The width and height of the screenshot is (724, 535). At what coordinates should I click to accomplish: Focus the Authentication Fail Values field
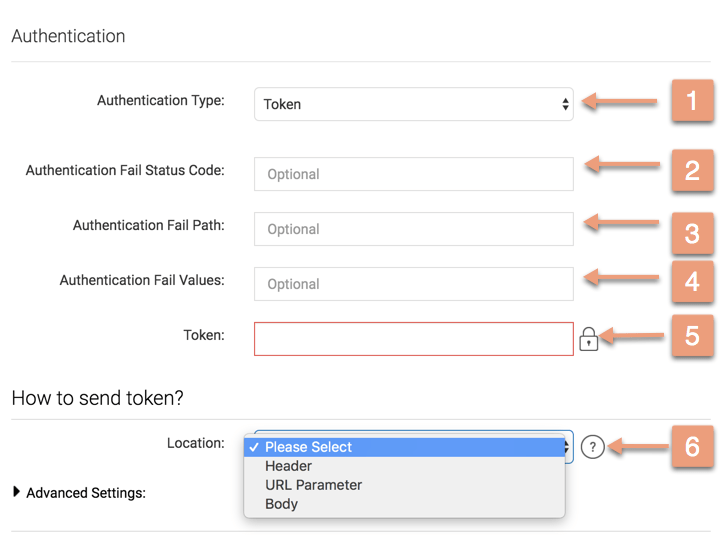413,284
